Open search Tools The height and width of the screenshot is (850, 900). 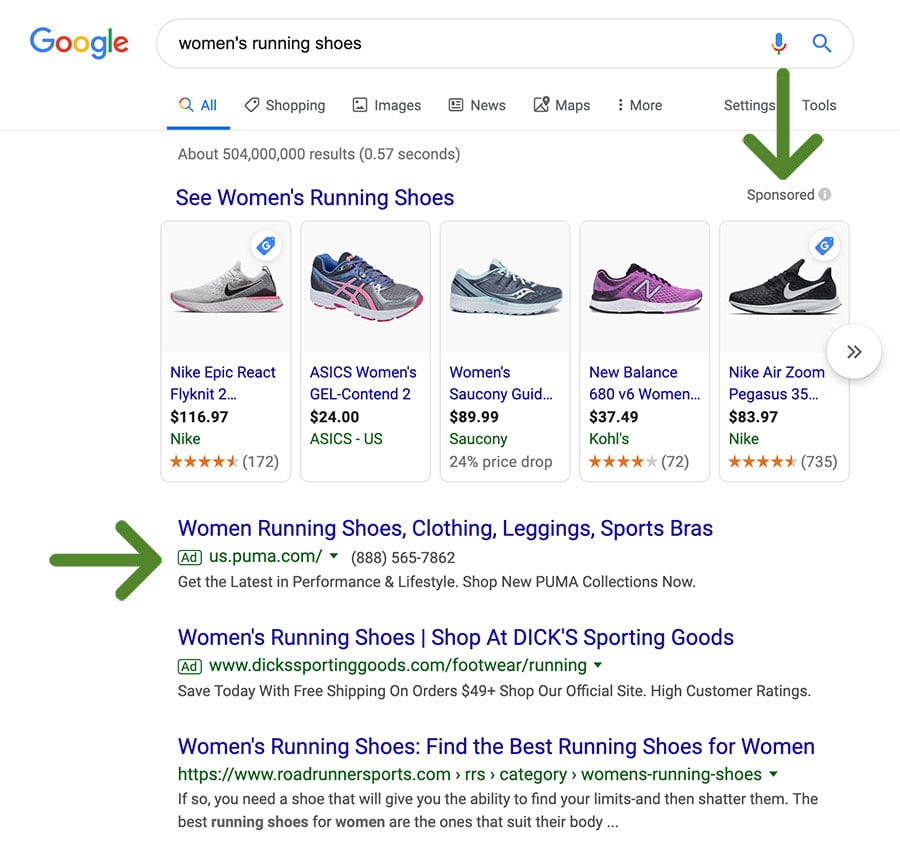pos(819,105)
